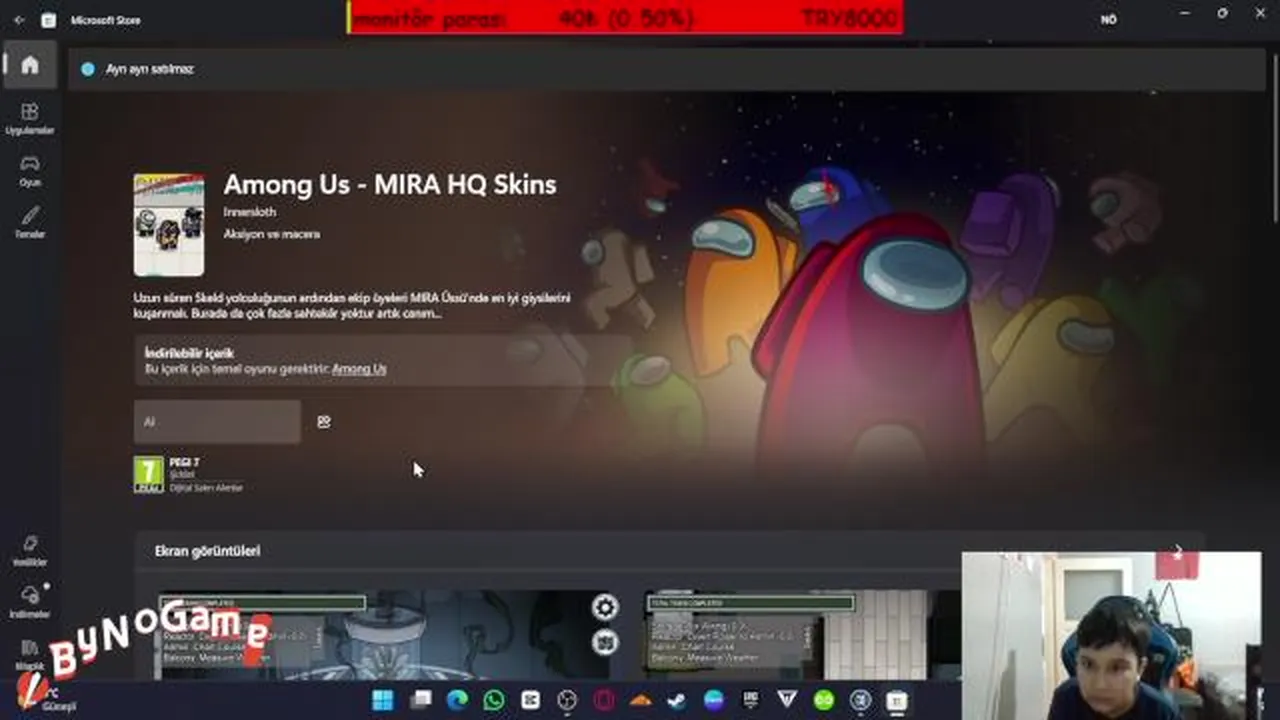Open İndirmeler (Downloads) in sidebar
The image size is (1280, 720).
pos(30,601)
